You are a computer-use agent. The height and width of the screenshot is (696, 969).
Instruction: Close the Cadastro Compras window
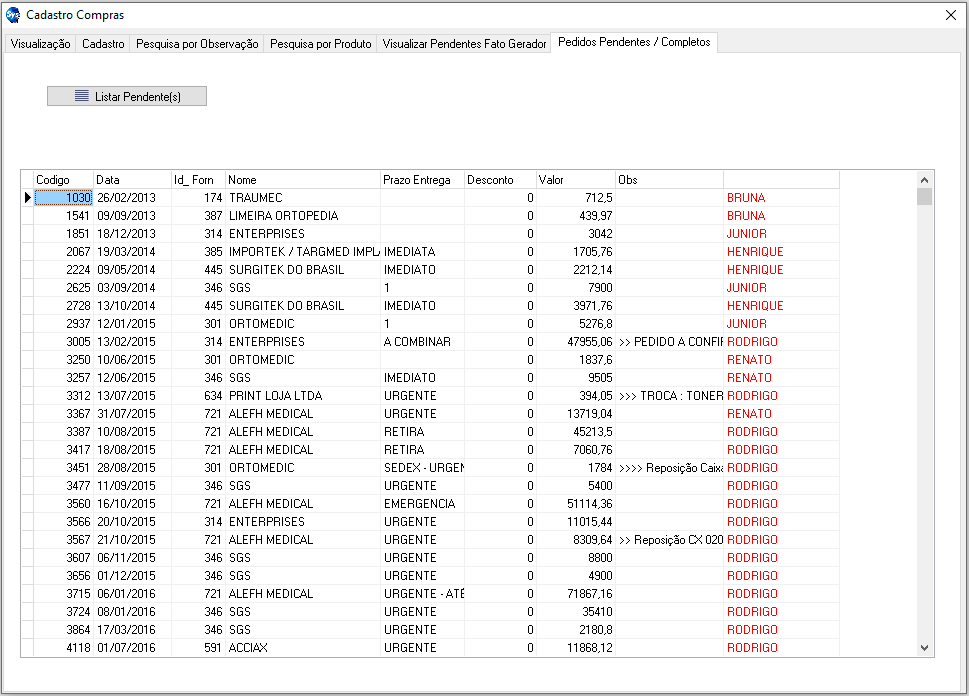[x=950, y=15]
